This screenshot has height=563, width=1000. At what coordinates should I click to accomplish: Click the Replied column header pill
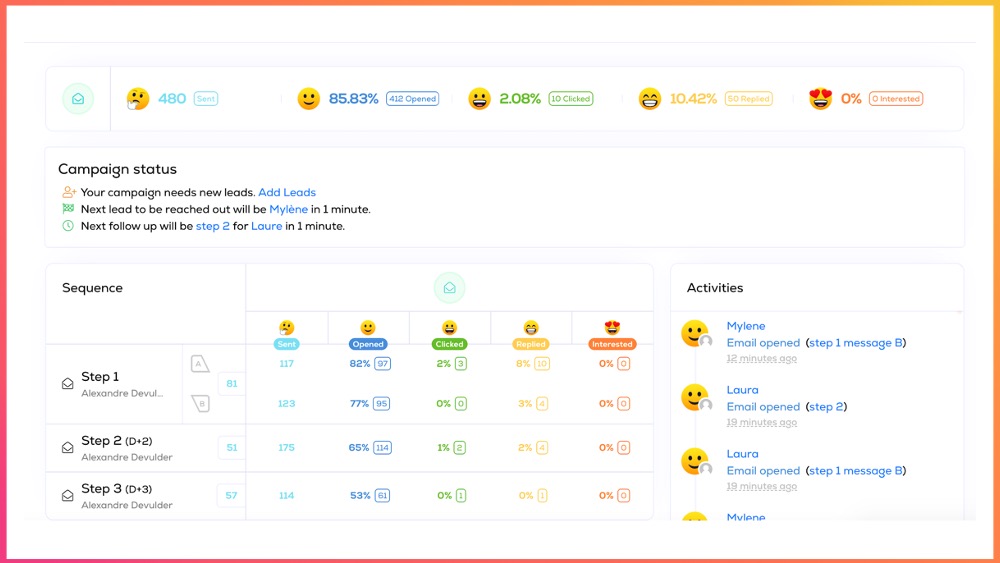pyautogui.click(x=531, y=344)
